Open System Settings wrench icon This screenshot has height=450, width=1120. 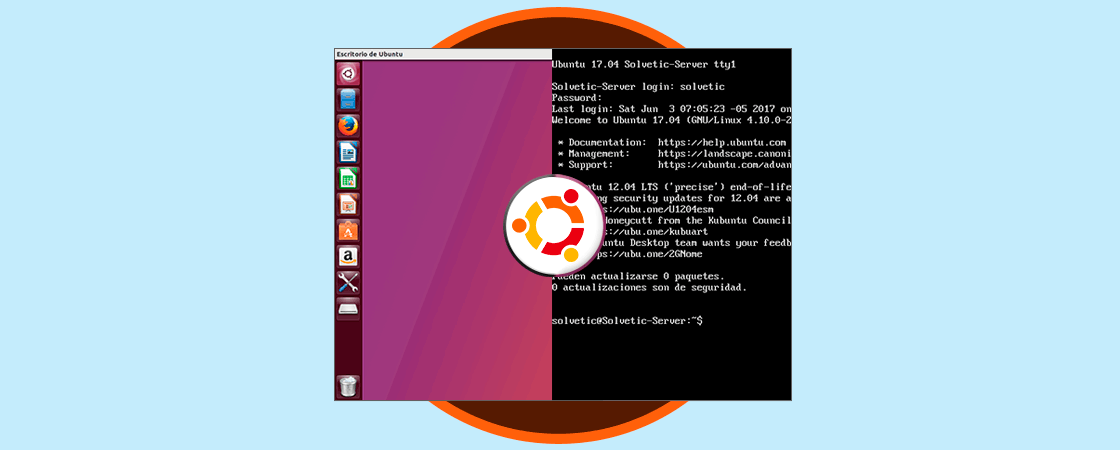click(348, 282)
